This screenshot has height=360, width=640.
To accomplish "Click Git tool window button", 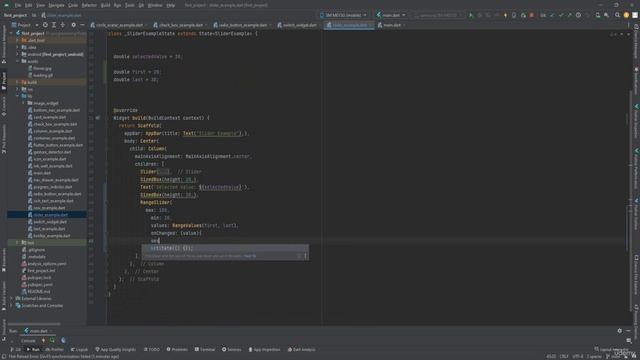I will click(16, 349).
